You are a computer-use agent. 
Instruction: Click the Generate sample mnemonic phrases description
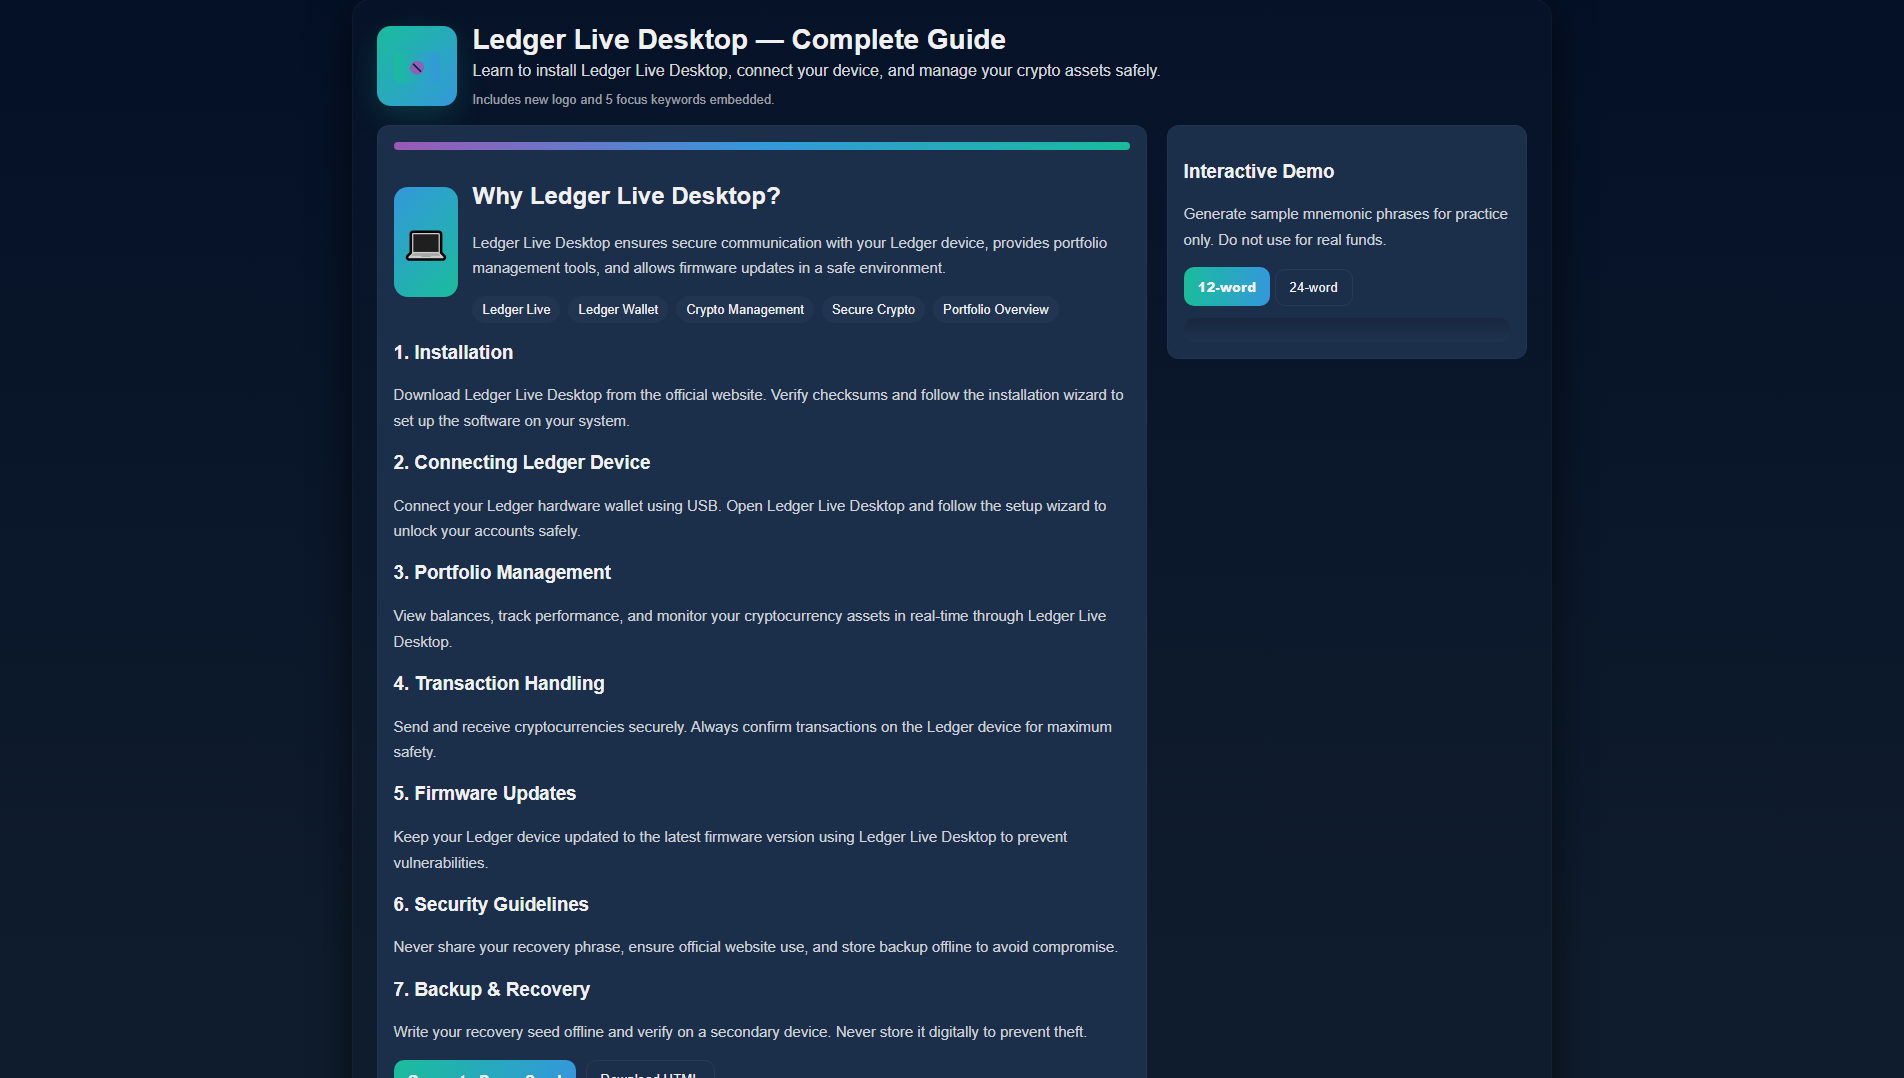click(x=1346, y=227)
